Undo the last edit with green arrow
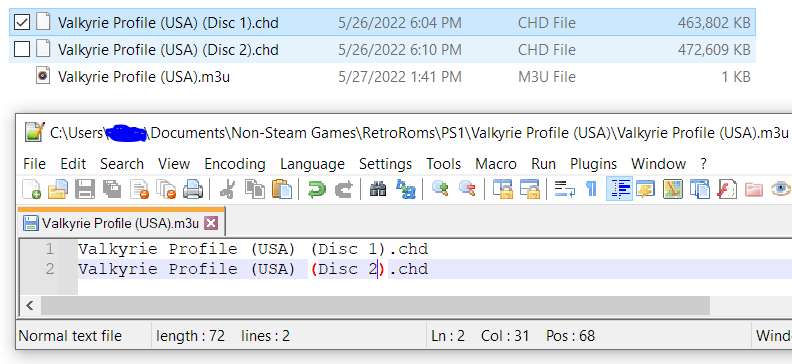This screenshot has width=792, height=364. tap(317, 190)
